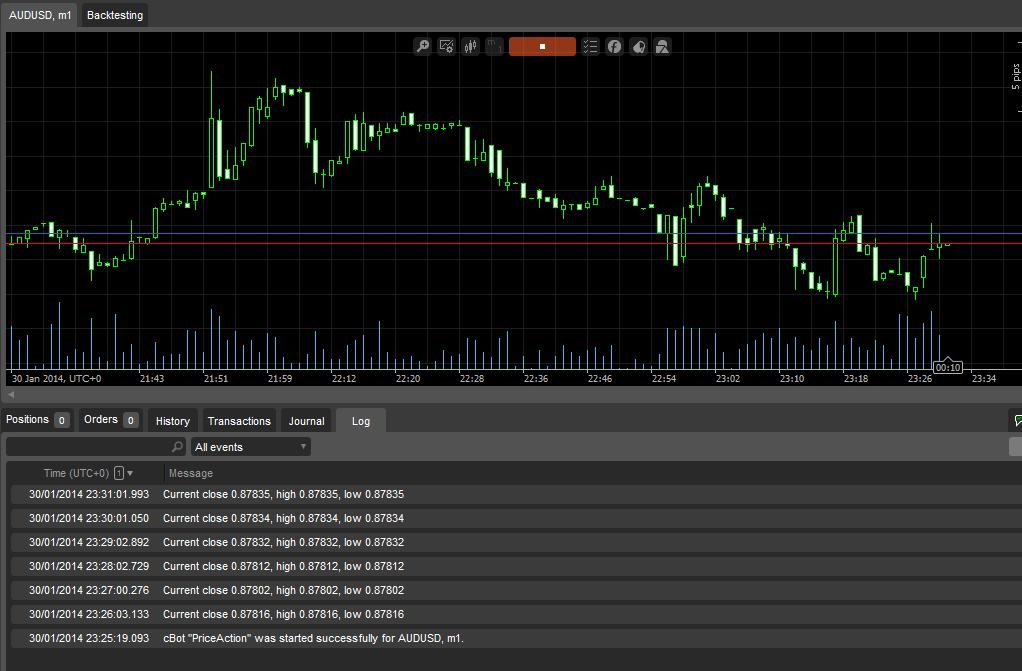Open the chart settings icon
Screen dimensions: 1022x671
447,46
